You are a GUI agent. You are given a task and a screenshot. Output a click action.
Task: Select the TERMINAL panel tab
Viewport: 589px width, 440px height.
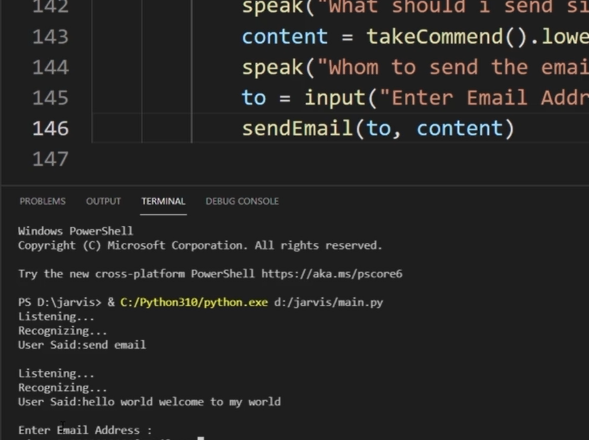(163, 201)
